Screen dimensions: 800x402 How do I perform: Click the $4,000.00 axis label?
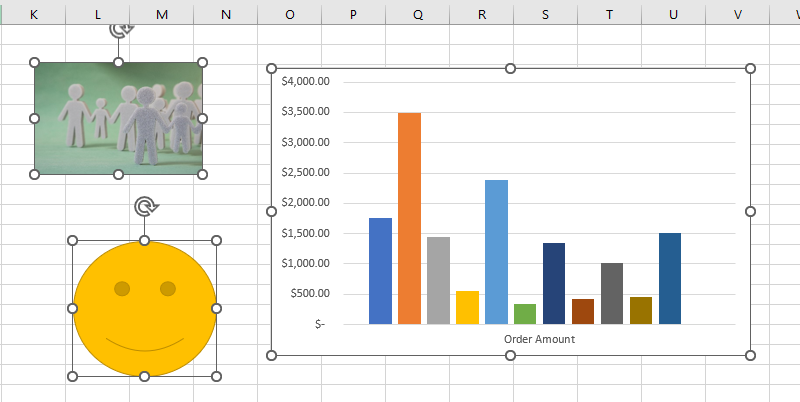[x=314, y=81]
